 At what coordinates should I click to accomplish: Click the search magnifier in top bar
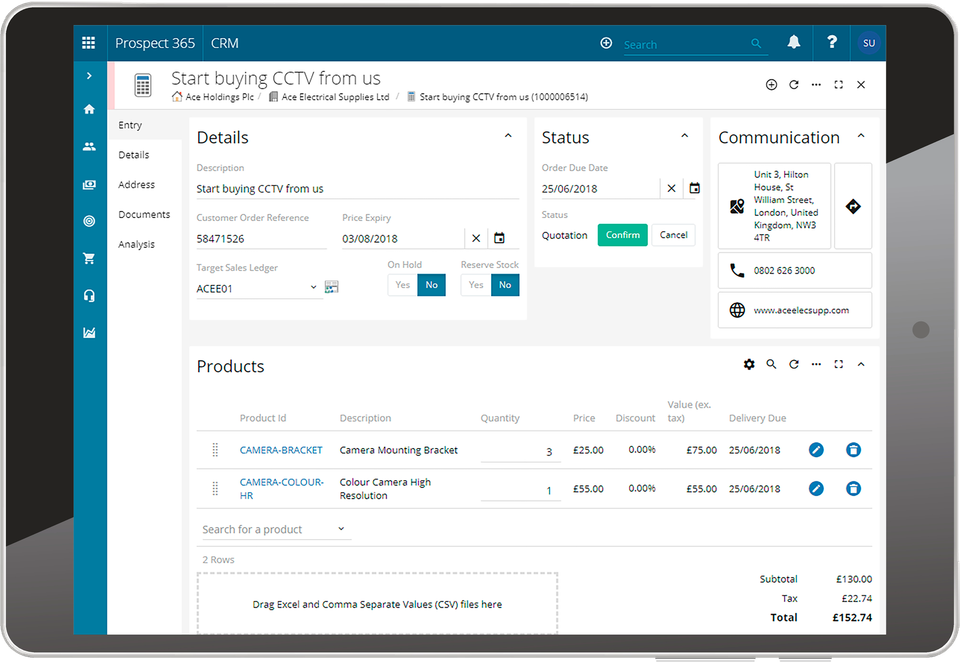[756, 43]
